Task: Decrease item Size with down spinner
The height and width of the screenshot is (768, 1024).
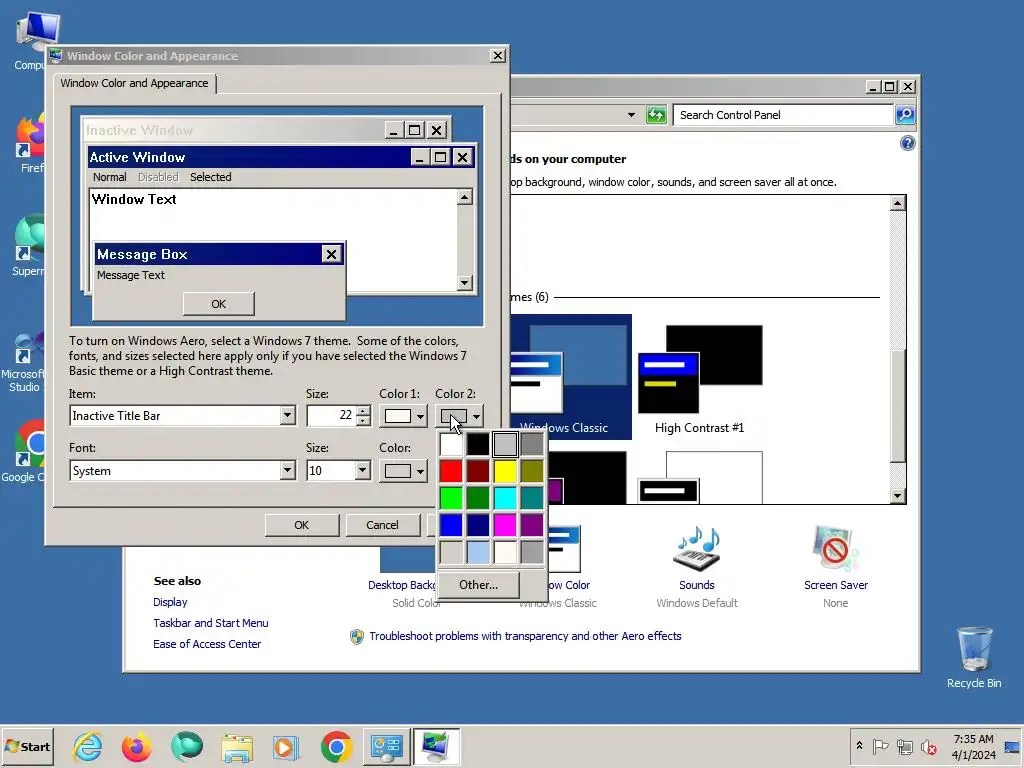Action: click(x=363, y=421)
